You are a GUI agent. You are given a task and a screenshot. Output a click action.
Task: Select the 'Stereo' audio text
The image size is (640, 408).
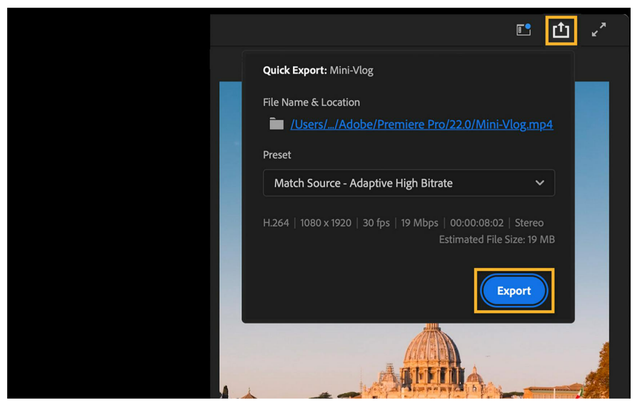pos(529,223)
